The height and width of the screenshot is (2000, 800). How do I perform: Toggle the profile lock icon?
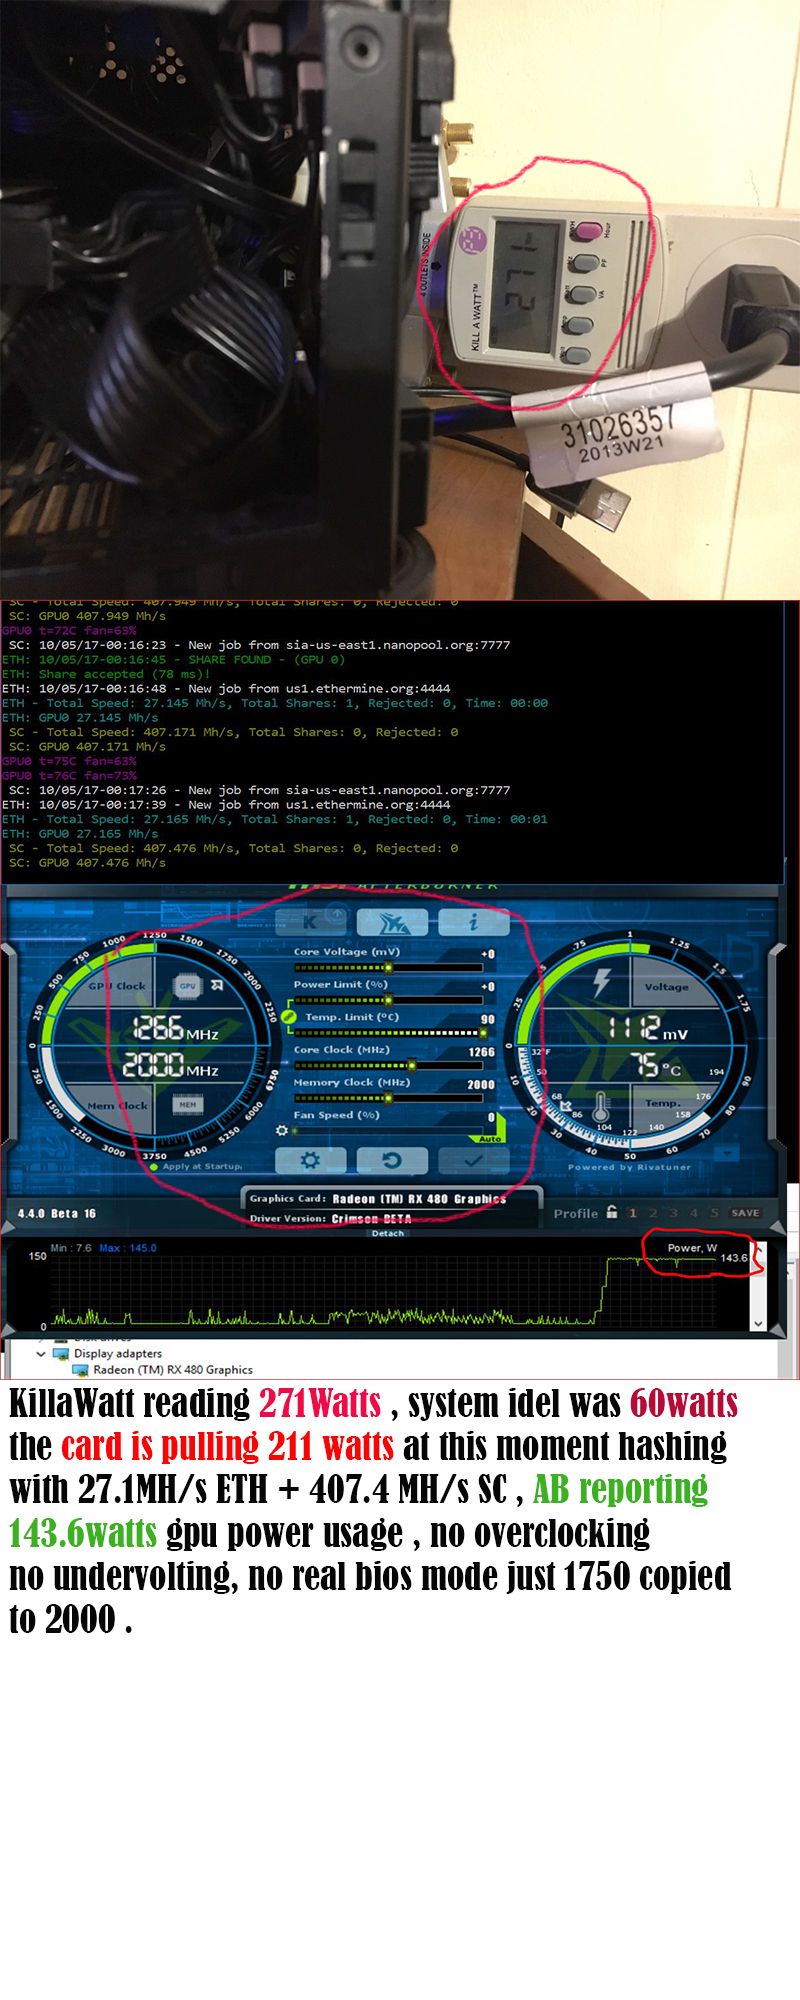pos(611,1212)
